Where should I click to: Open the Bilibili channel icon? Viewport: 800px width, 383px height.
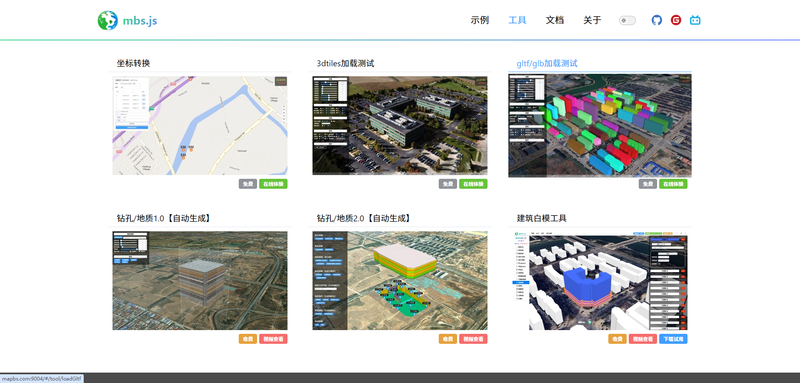(x=695, y=20)
